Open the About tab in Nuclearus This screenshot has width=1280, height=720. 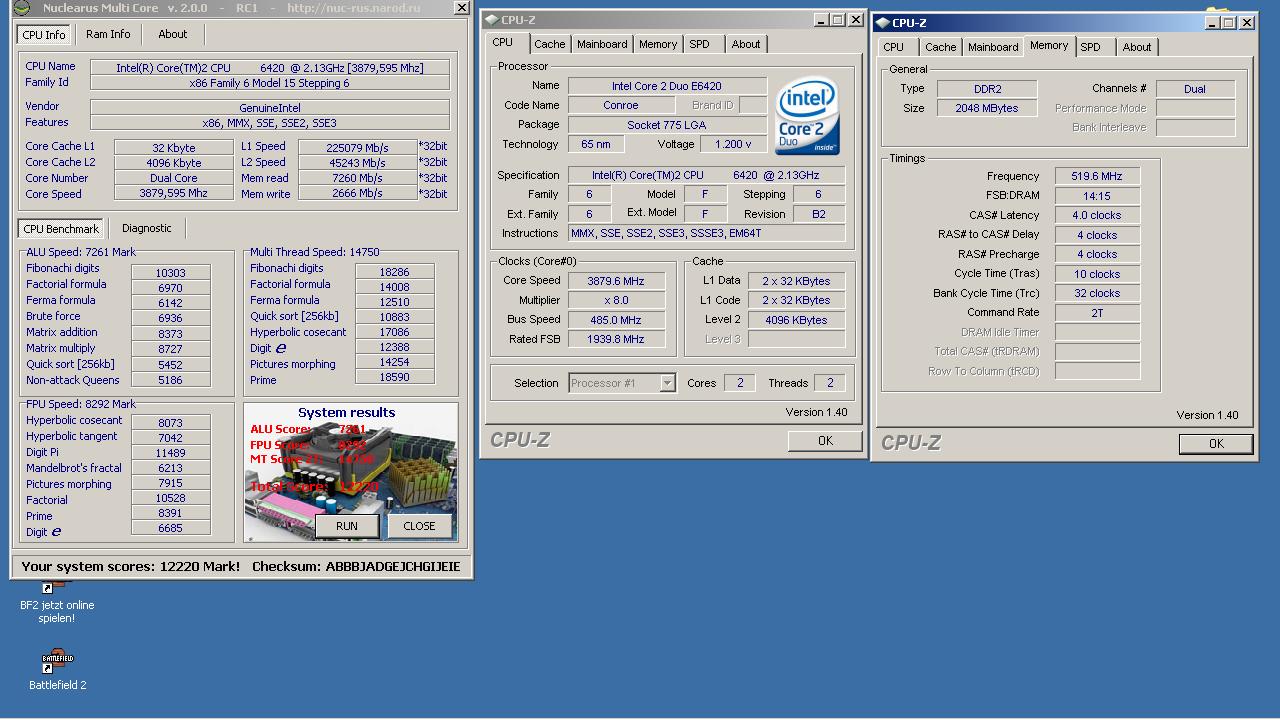coord(172,34)
